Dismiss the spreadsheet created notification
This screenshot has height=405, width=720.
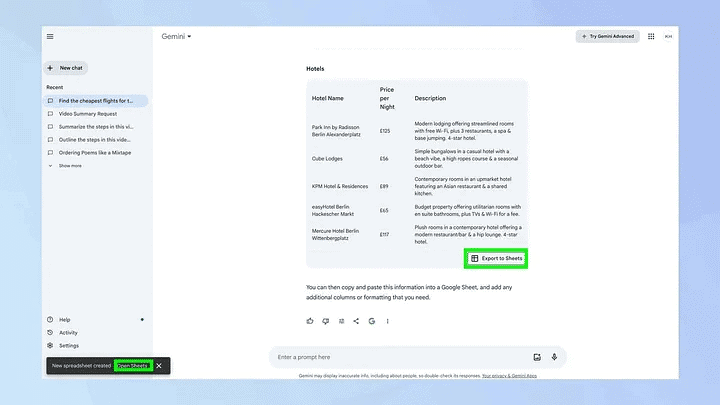tap(159, 366)
